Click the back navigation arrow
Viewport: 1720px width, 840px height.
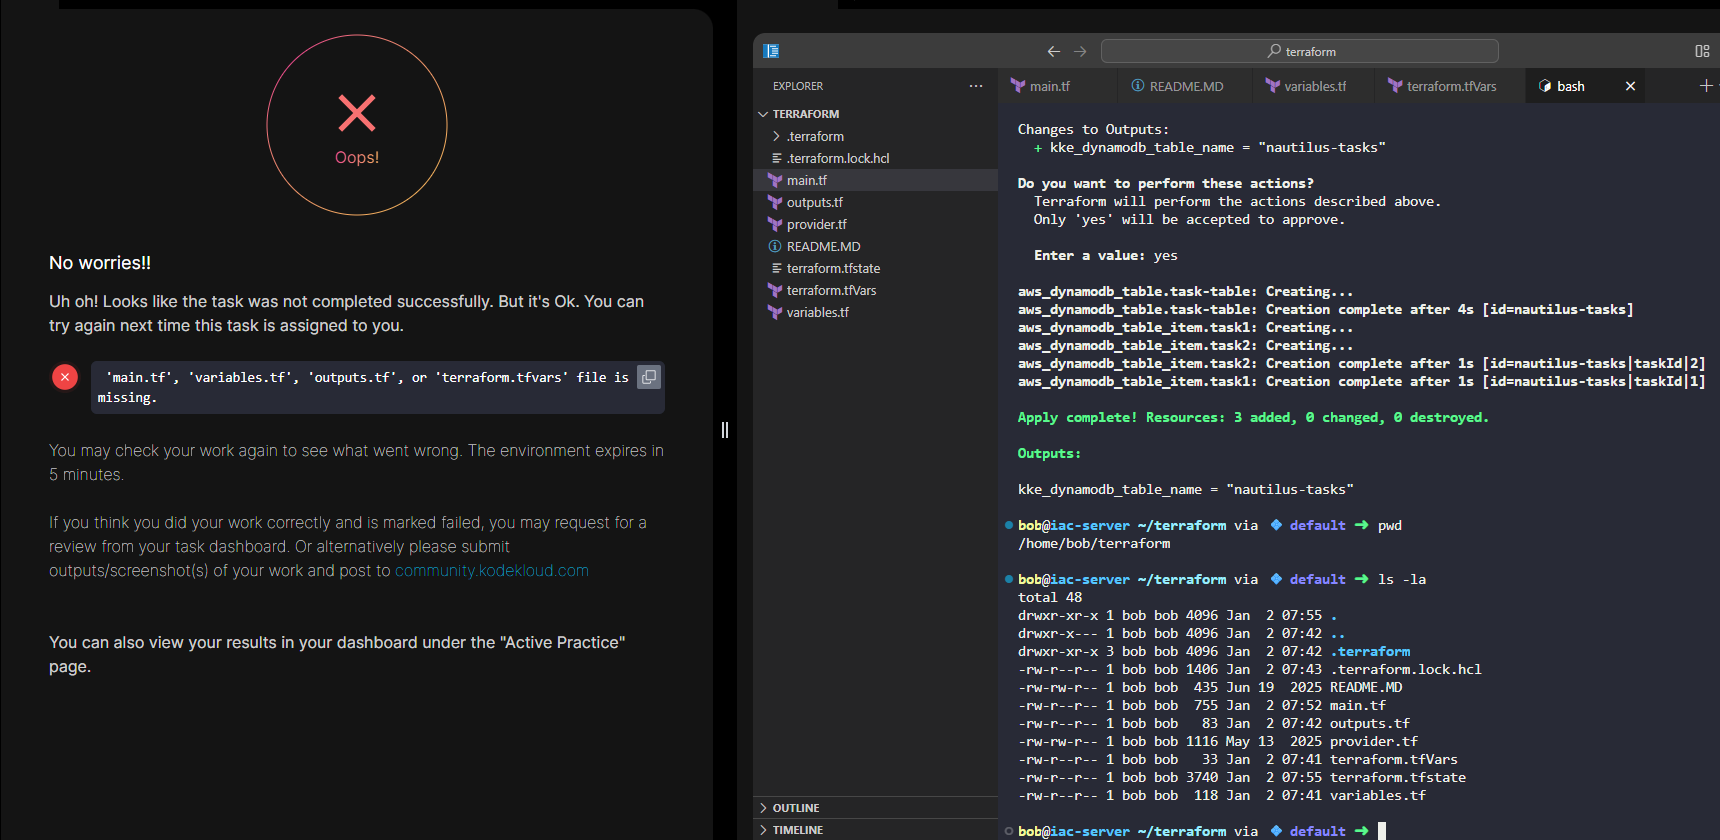click(1053, 51)
